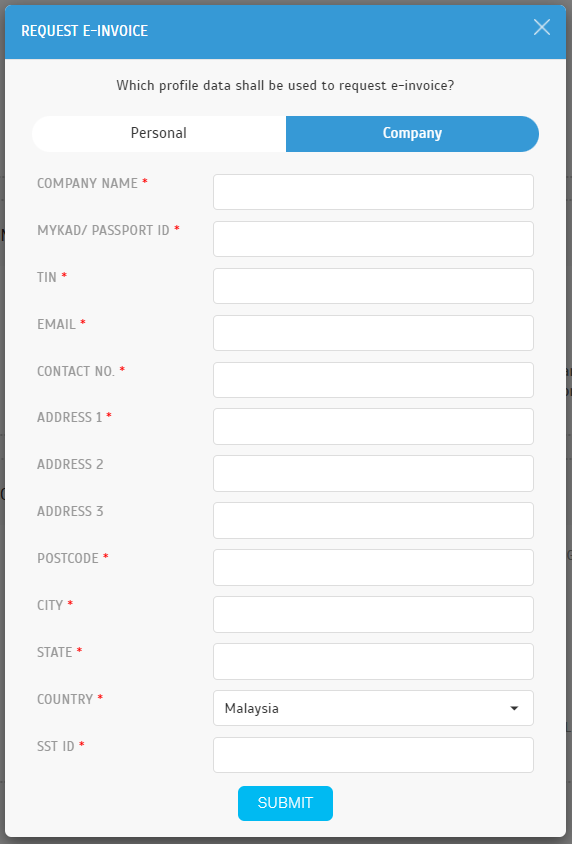572x844 pixels.
Task: Click the State input field
Action: click(x=373, y=661)
